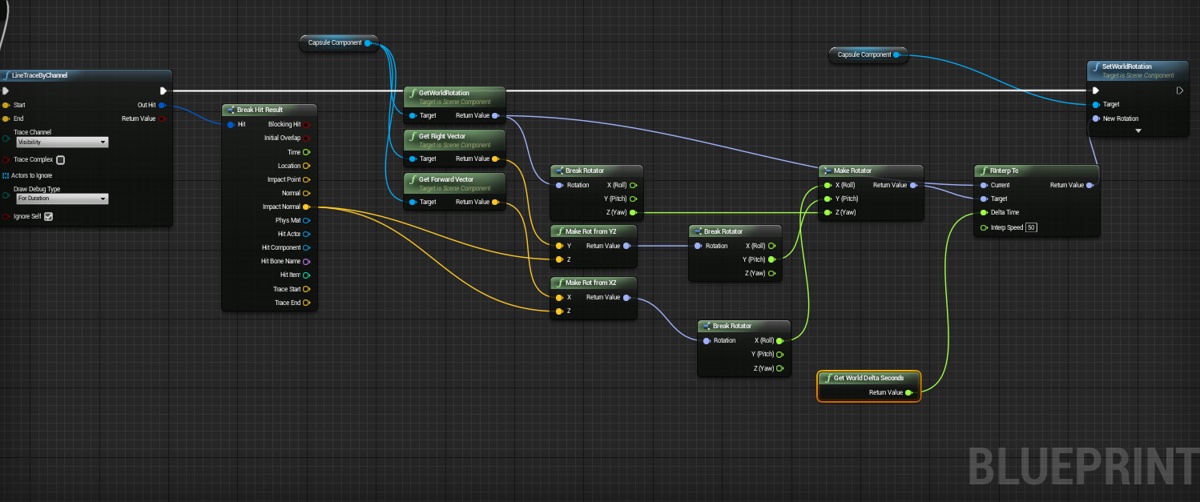Open the Trace Channel Visibility dropdown

60,142
